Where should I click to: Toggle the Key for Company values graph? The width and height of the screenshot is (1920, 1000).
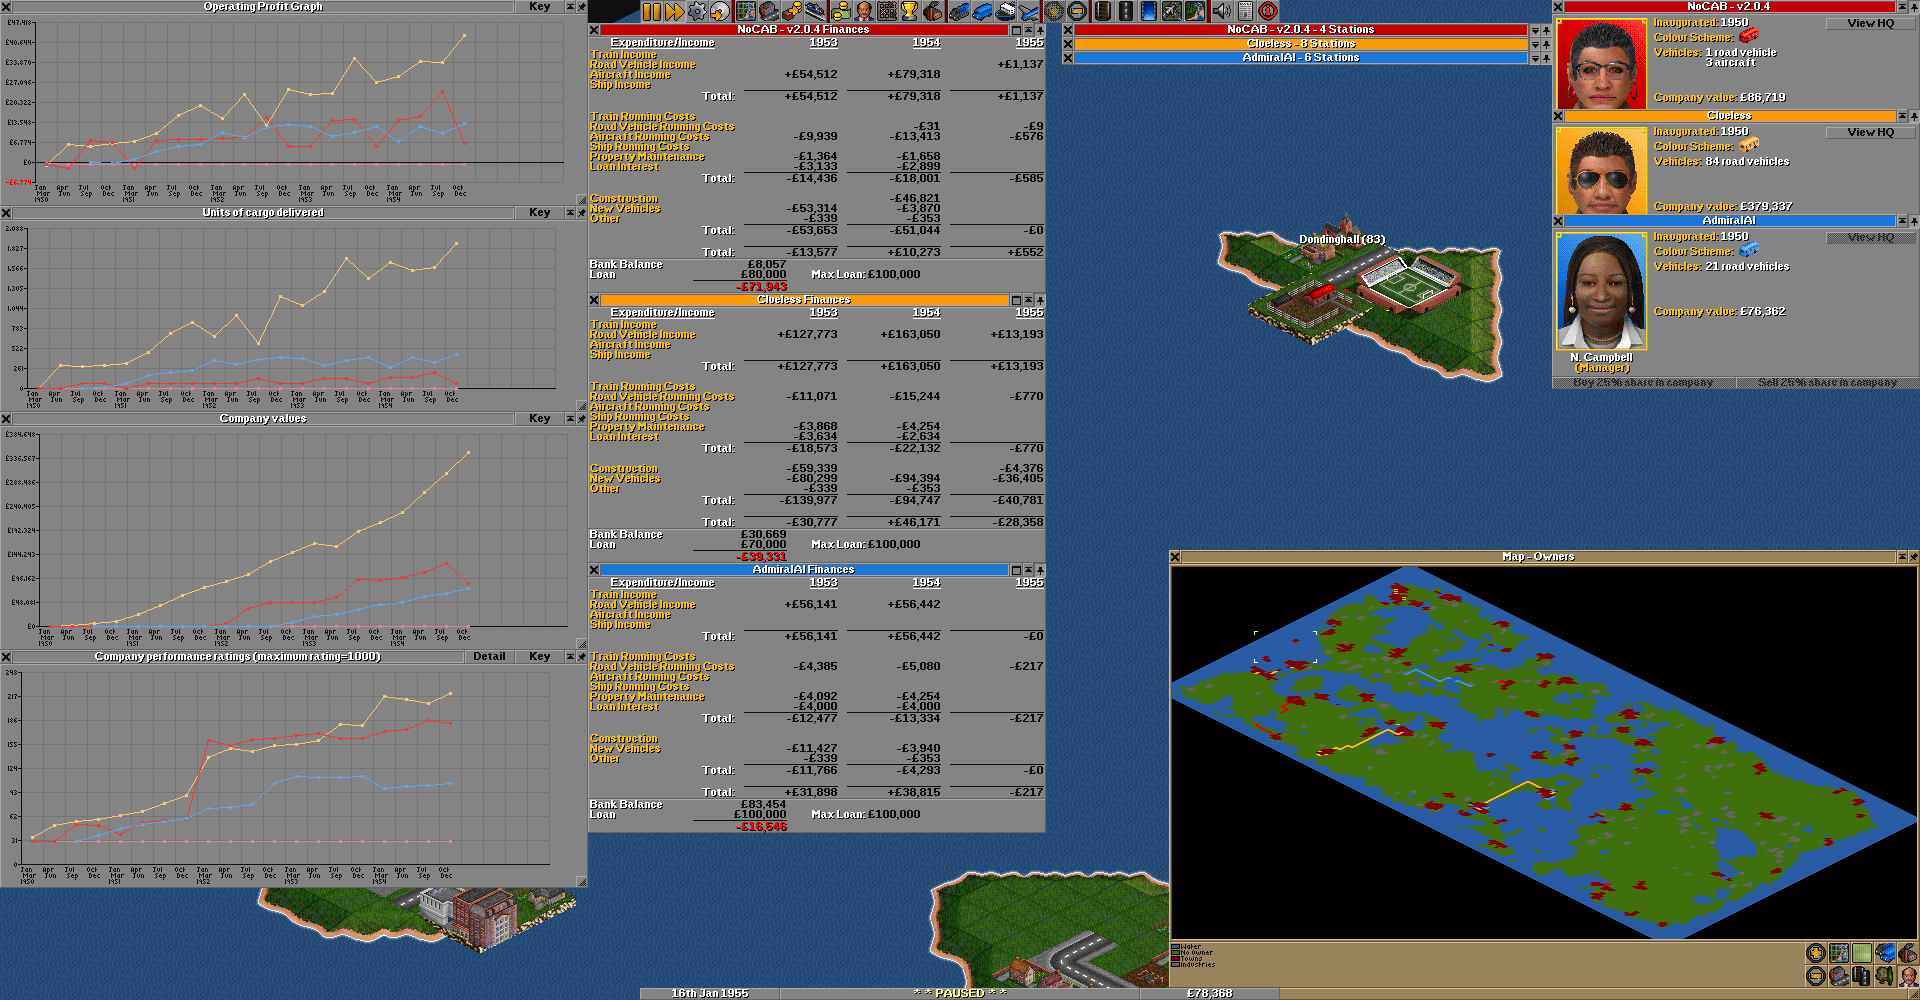pyautogui.click(x=540, y=418)
